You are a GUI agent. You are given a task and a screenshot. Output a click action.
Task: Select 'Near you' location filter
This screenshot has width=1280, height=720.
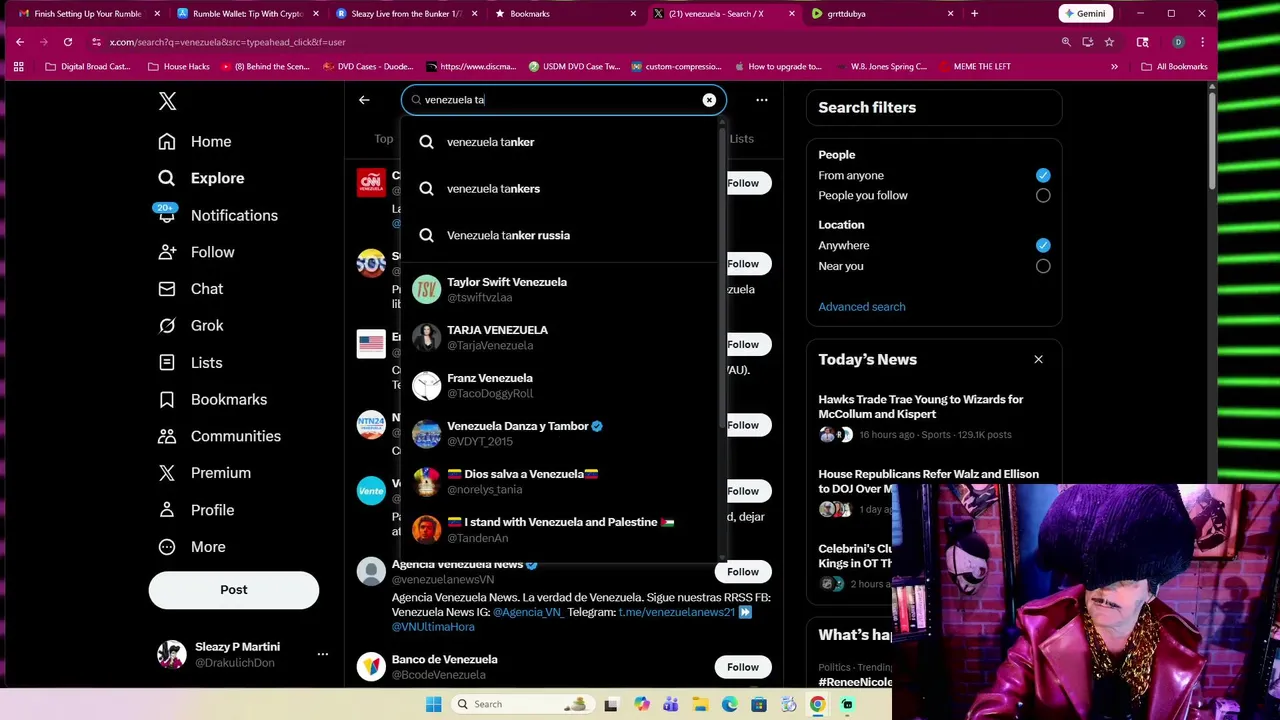1043,266
